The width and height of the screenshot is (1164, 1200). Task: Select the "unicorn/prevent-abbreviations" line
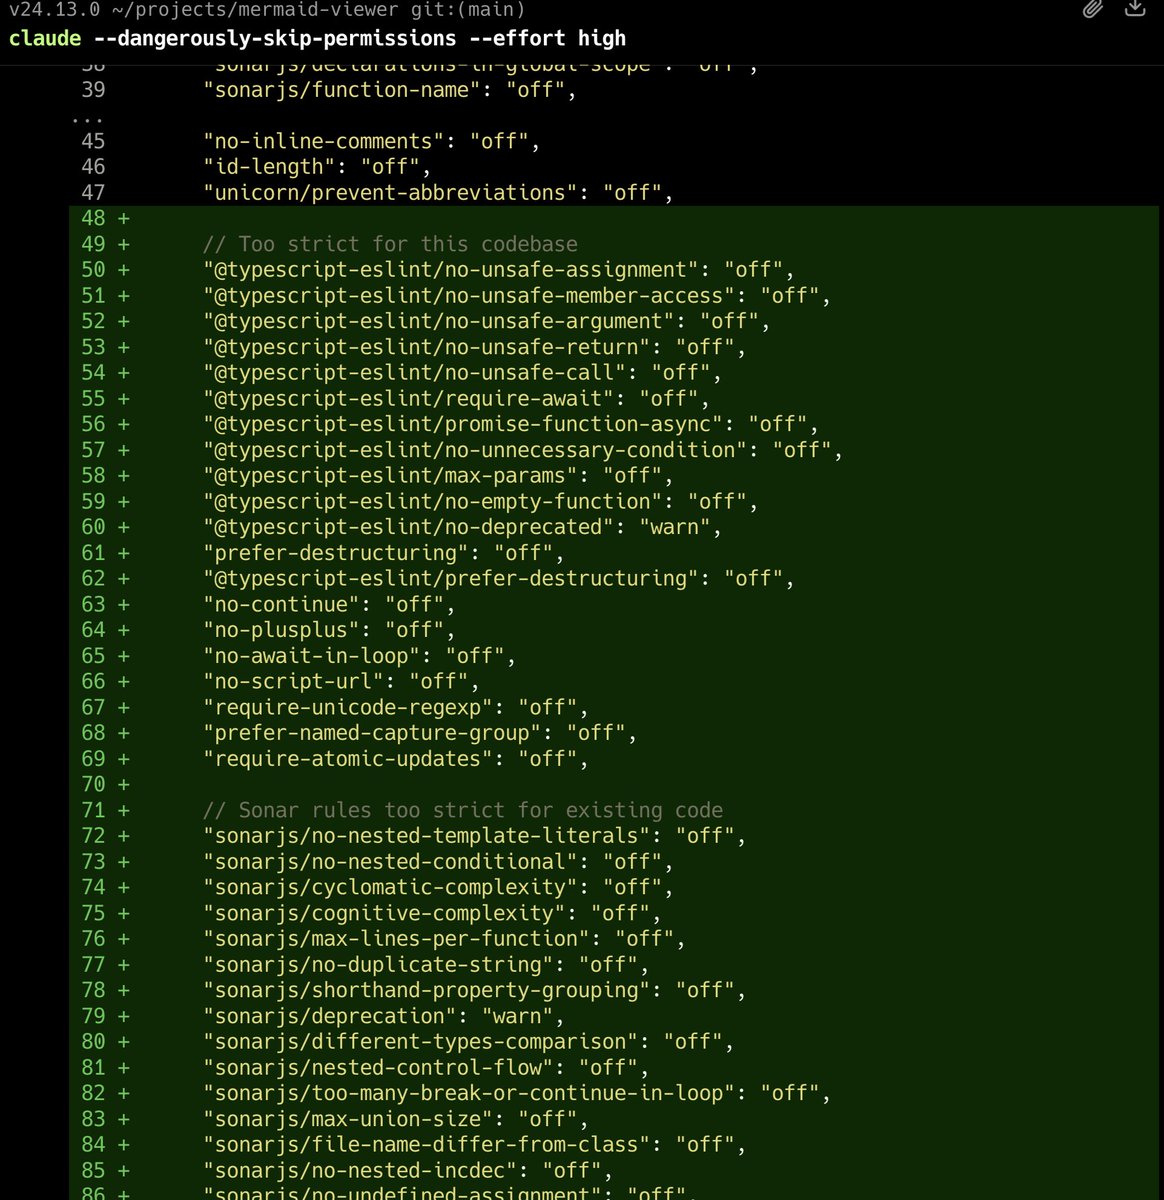pyautogui.click(x=438, y=193)
